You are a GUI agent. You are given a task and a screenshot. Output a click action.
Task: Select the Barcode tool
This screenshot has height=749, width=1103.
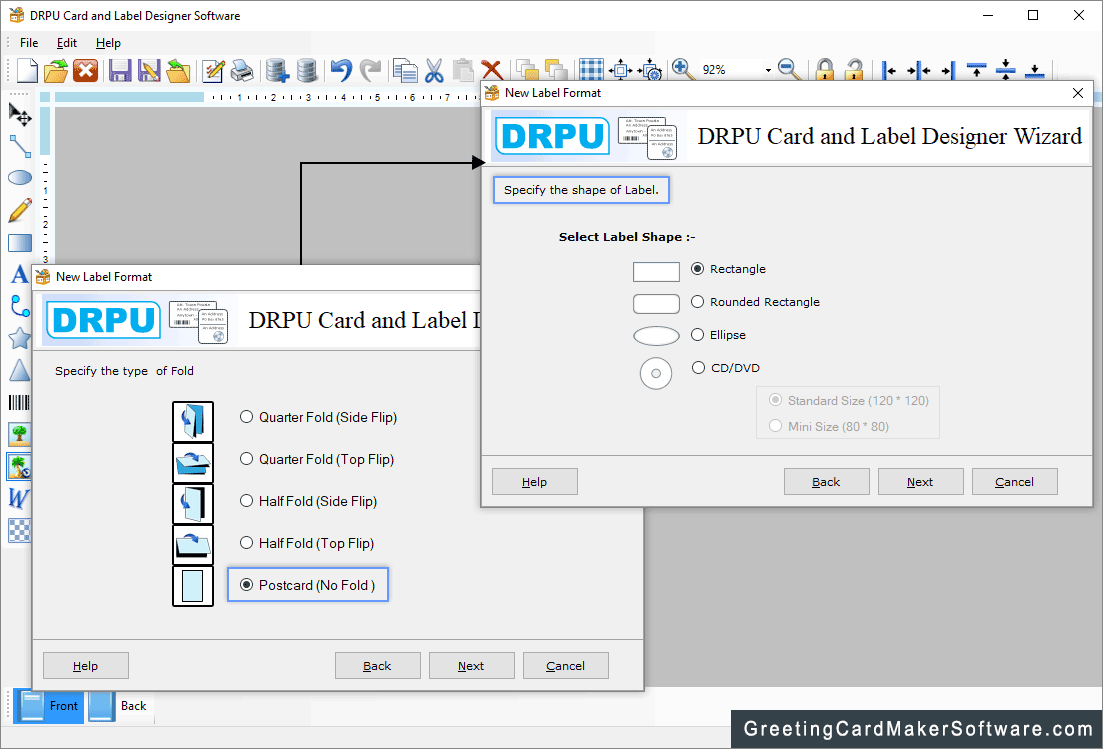[19, 402]
